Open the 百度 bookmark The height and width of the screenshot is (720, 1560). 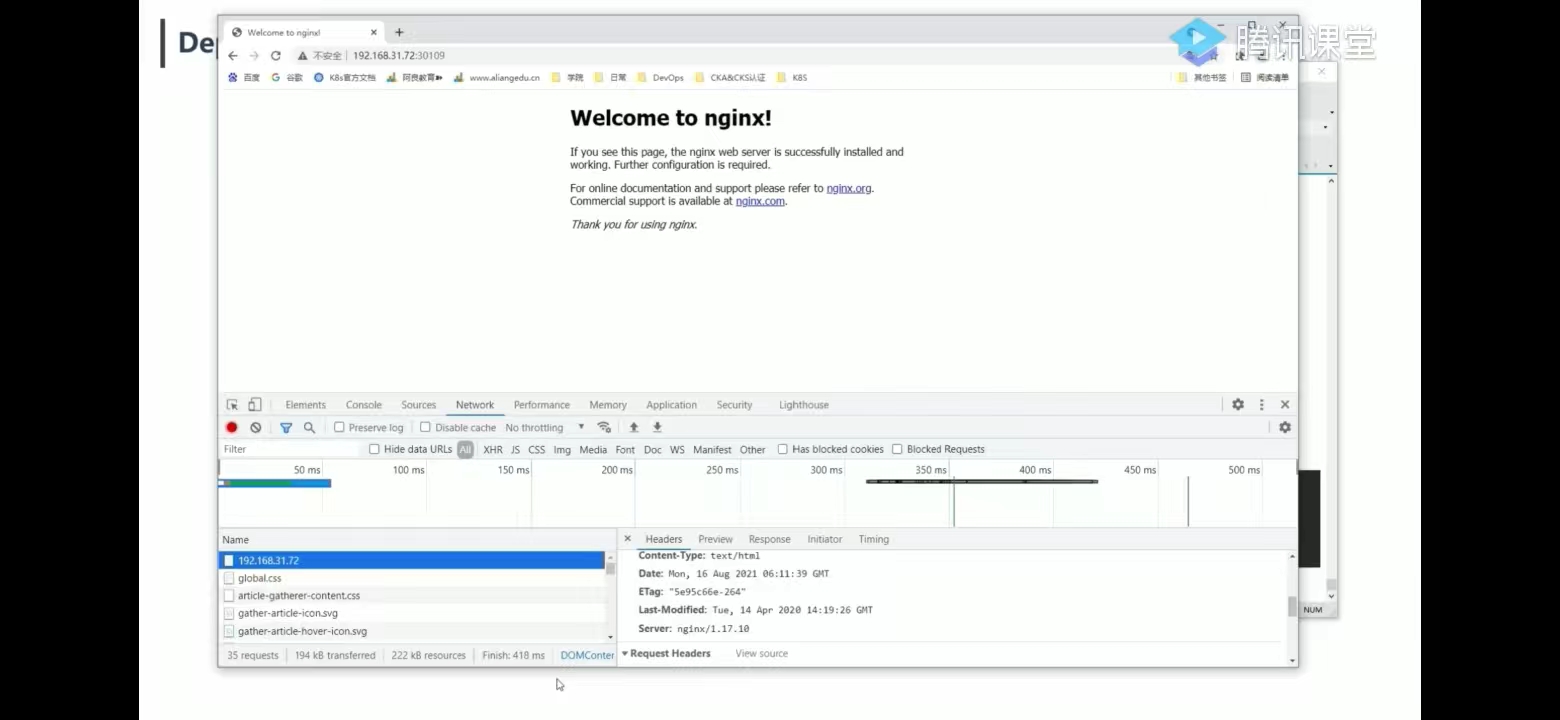(x=244, y=77)
